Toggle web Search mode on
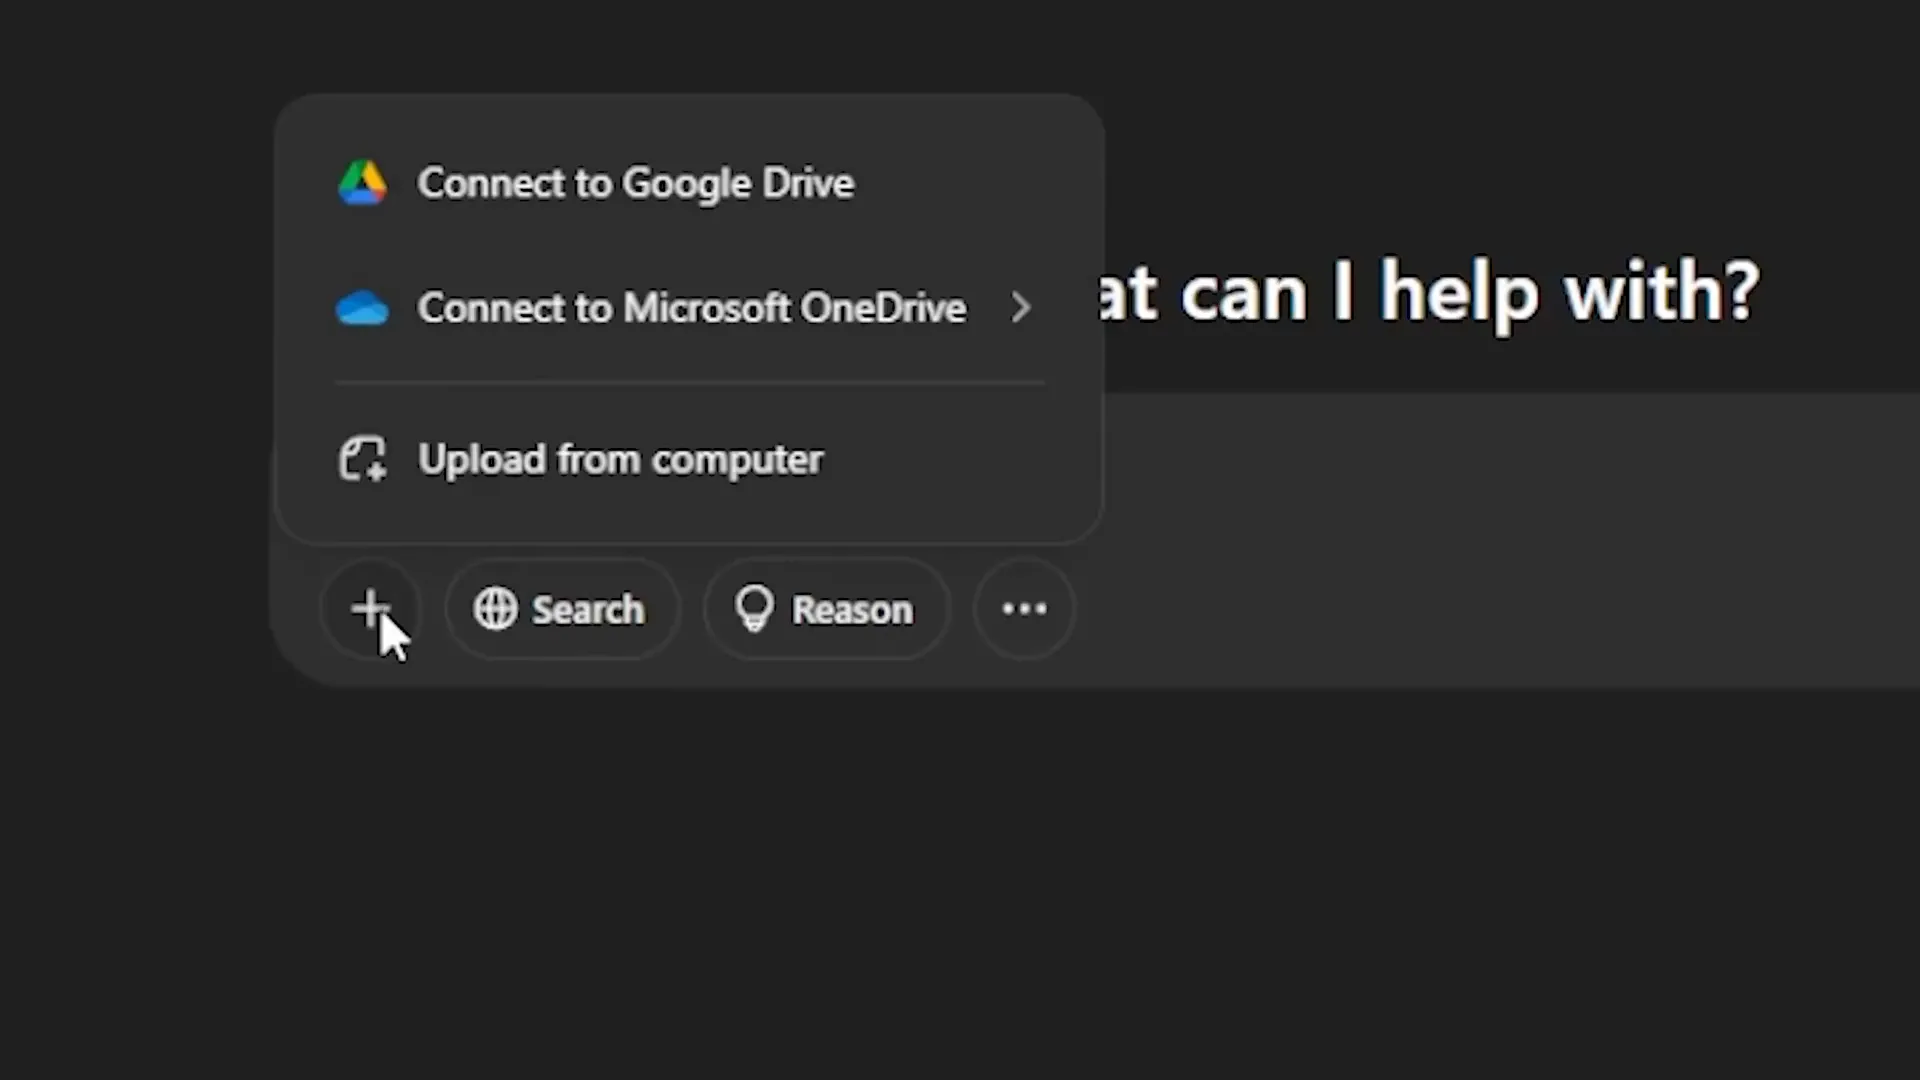Screen dimensions: 1920x1080 [562, 609]
